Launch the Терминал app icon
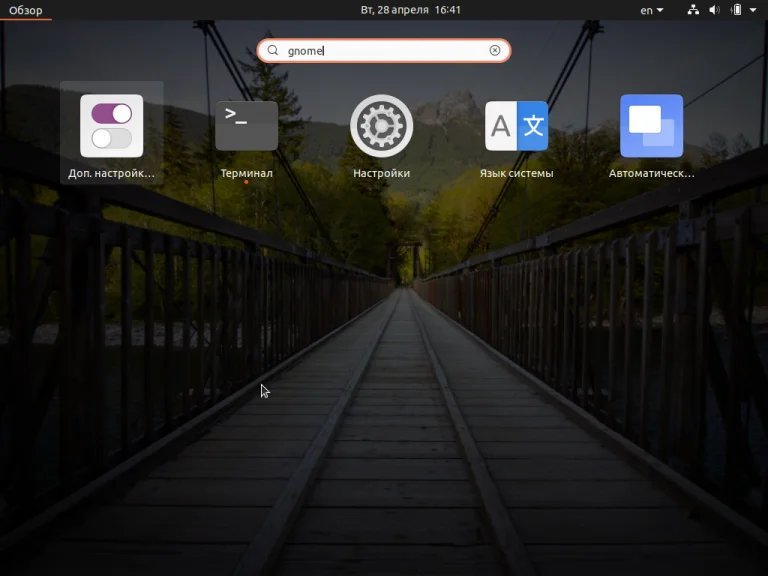The image size is (768, 576). pyautogui.click(x=246, y=126)
